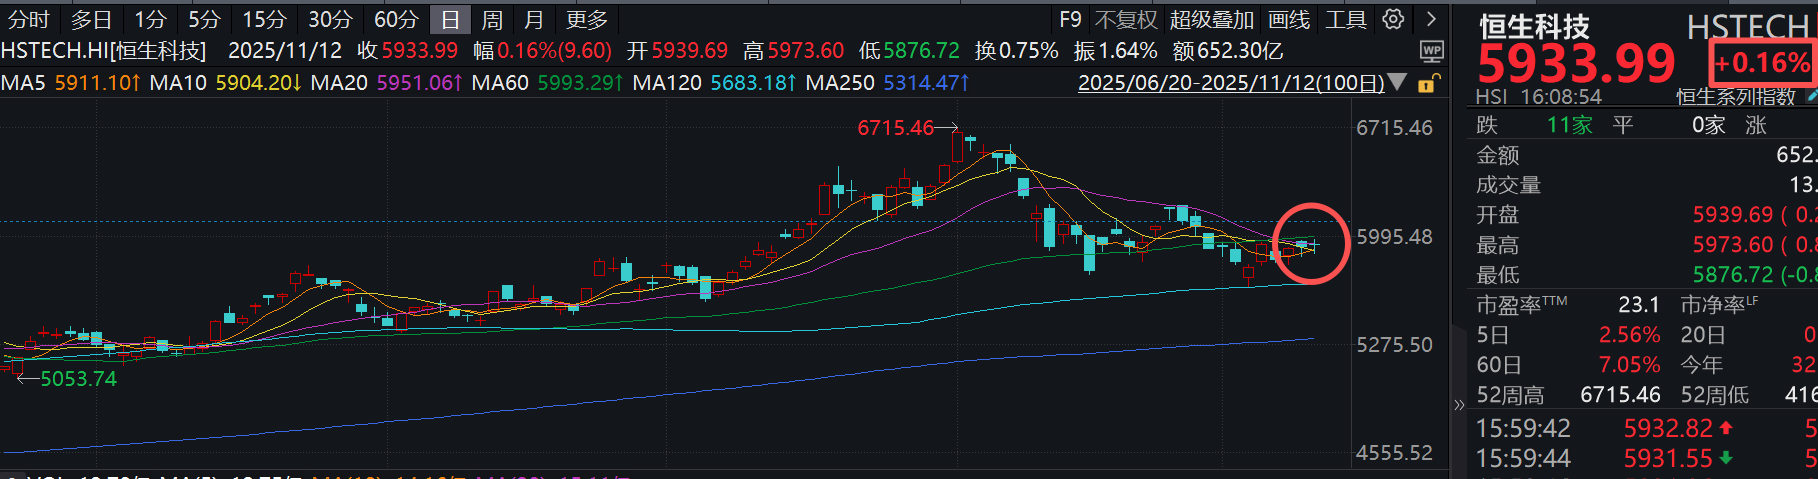Click the 金额 row label

pyautogui.click(x=1498, y=155)
